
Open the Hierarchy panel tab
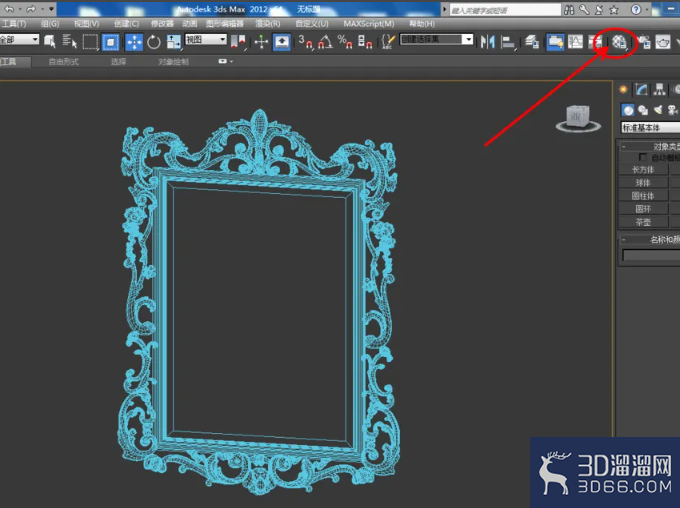click(x=660, y=90)
